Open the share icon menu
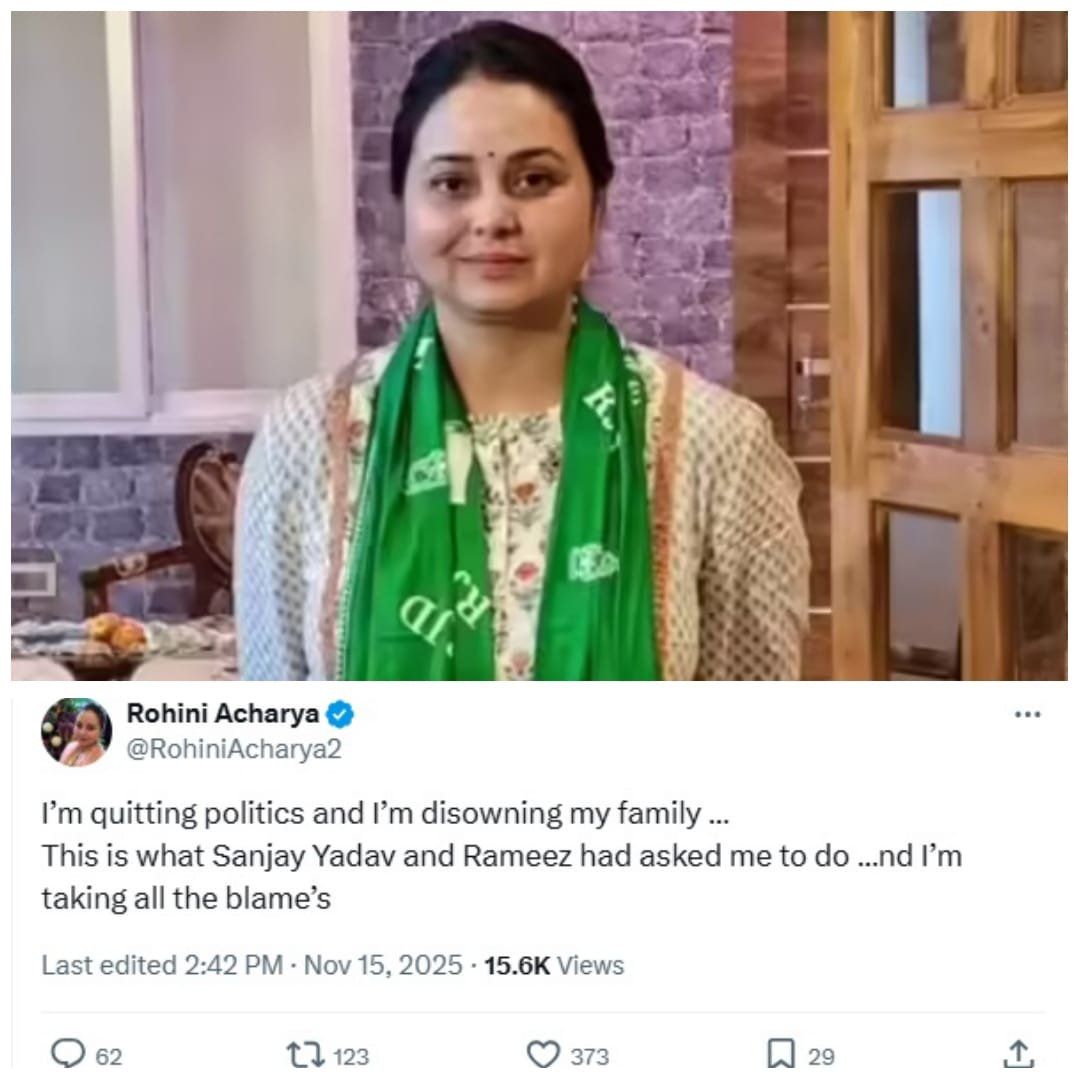The width and height of the screenshot is (1080, 1080). pos(1017,1054)
